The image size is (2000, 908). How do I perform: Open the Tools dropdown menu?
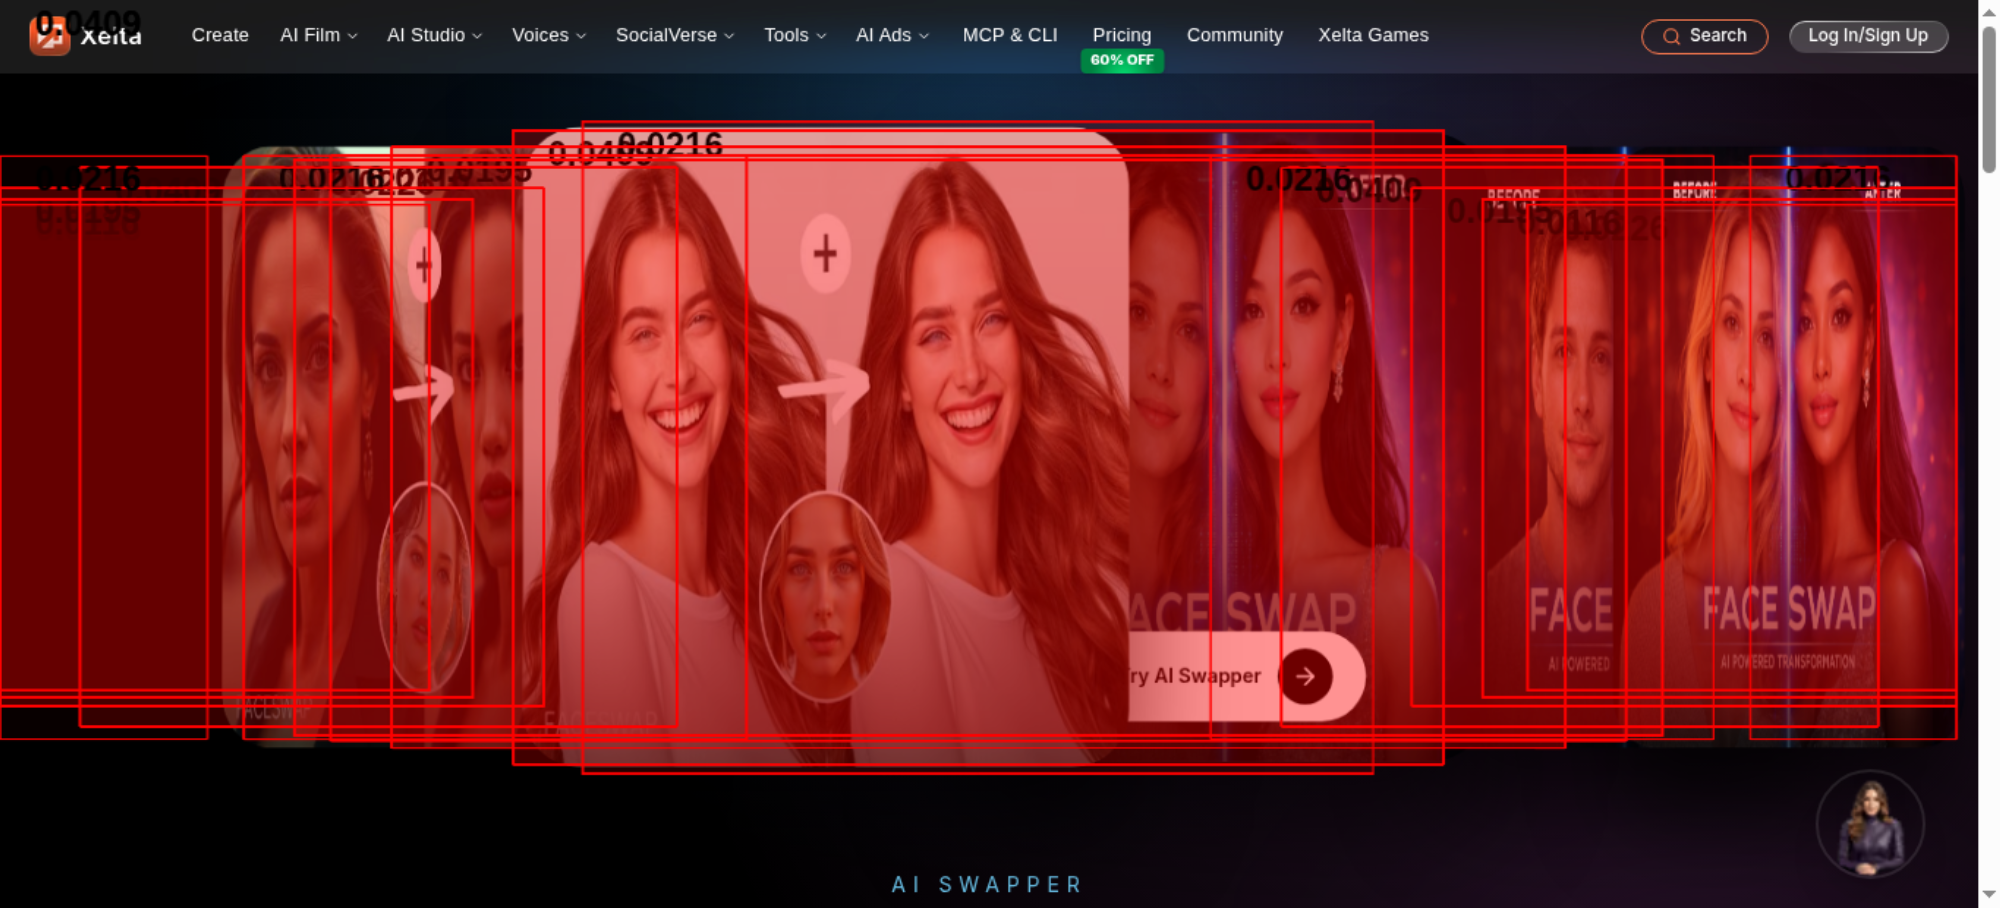click(x=795, y=35)
